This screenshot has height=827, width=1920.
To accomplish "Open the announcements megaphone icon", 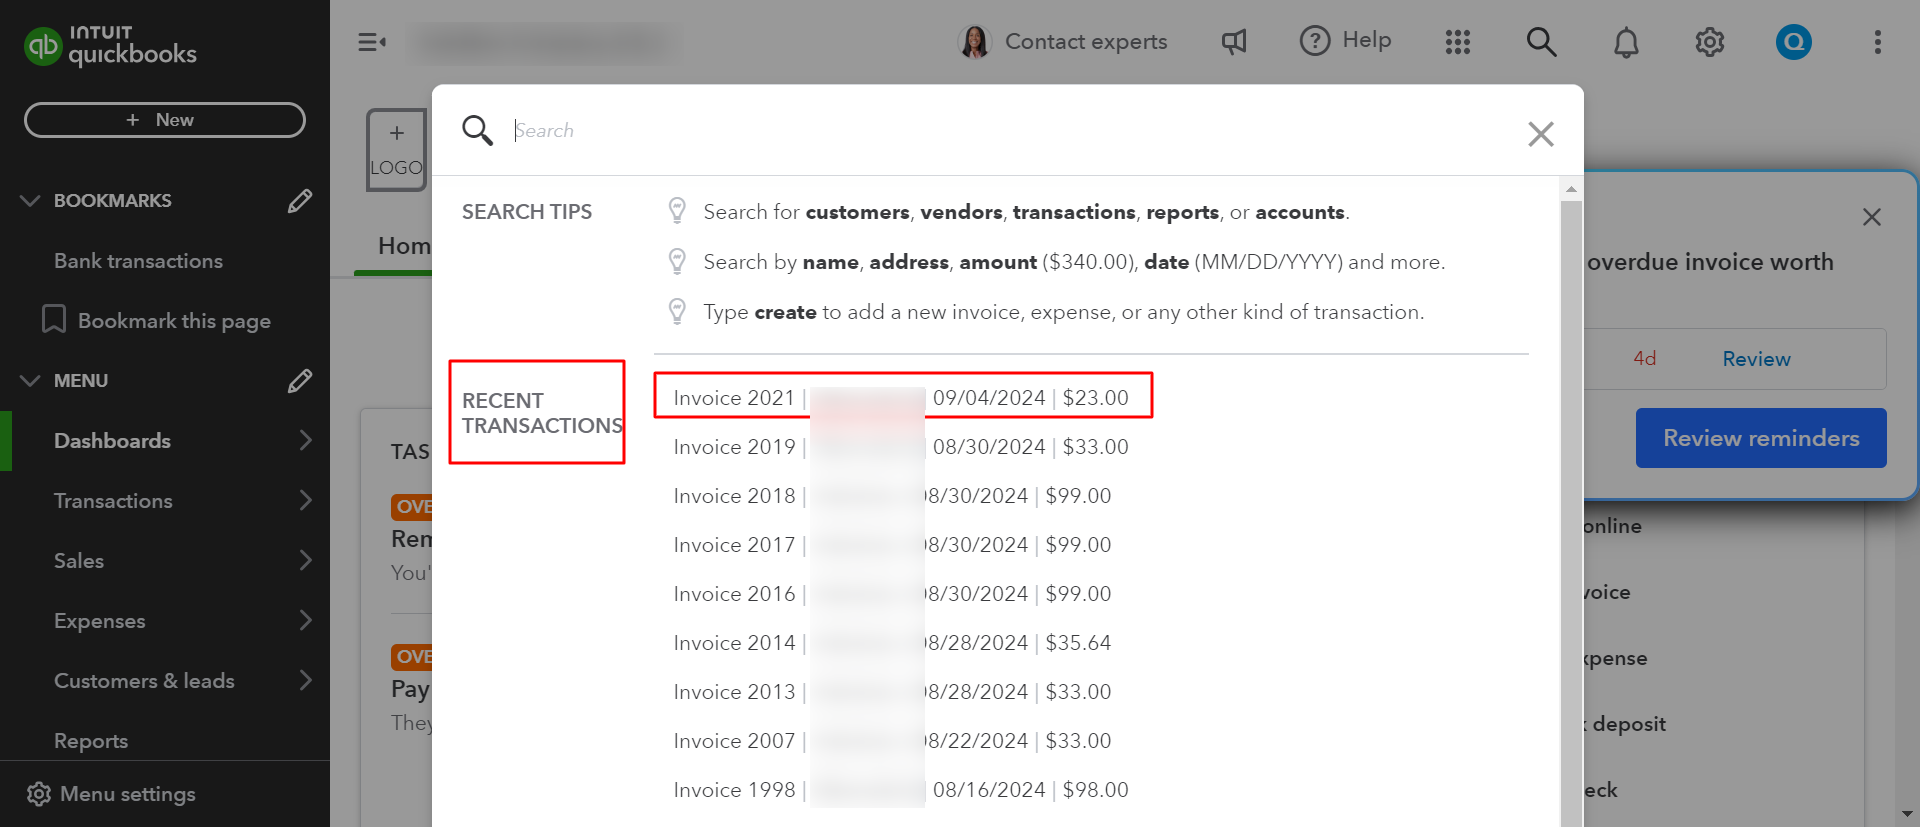I will coord(1234,42).
